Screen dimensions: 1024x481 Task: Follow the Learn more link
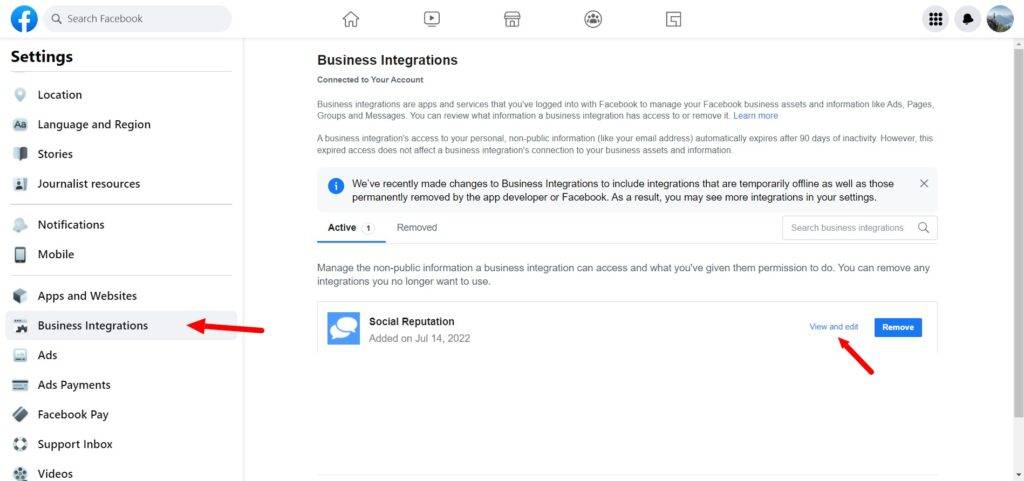[x=755, y=116]
